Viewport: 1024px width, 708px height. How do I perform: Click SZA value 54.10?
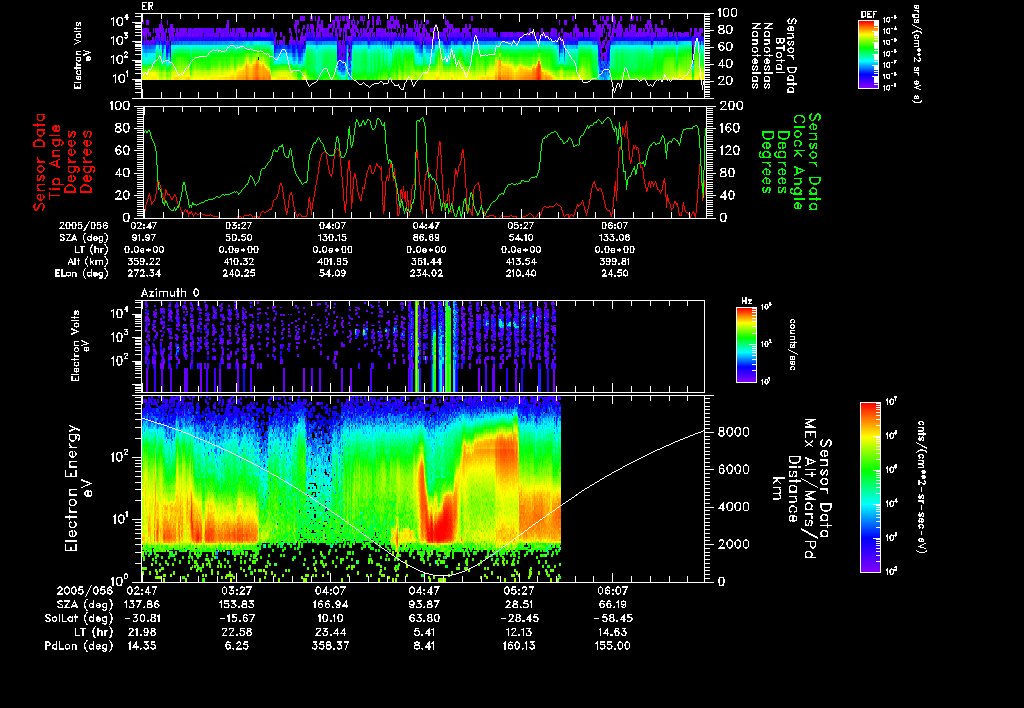[x=520, y=238]
